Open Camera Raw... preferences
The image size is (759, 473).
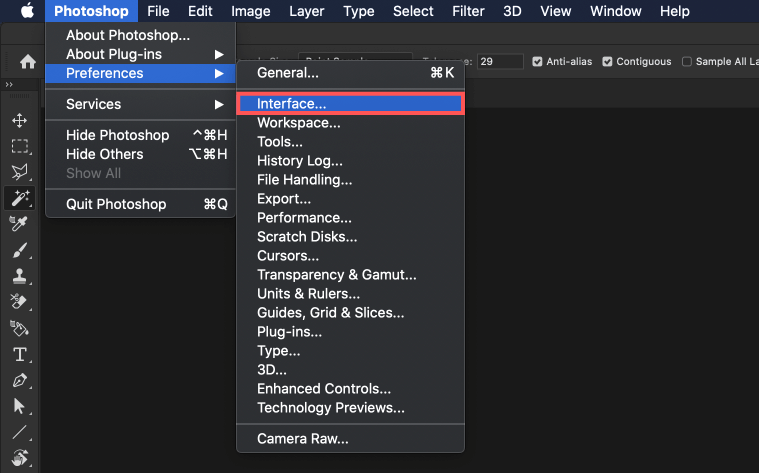pos(350,439)
